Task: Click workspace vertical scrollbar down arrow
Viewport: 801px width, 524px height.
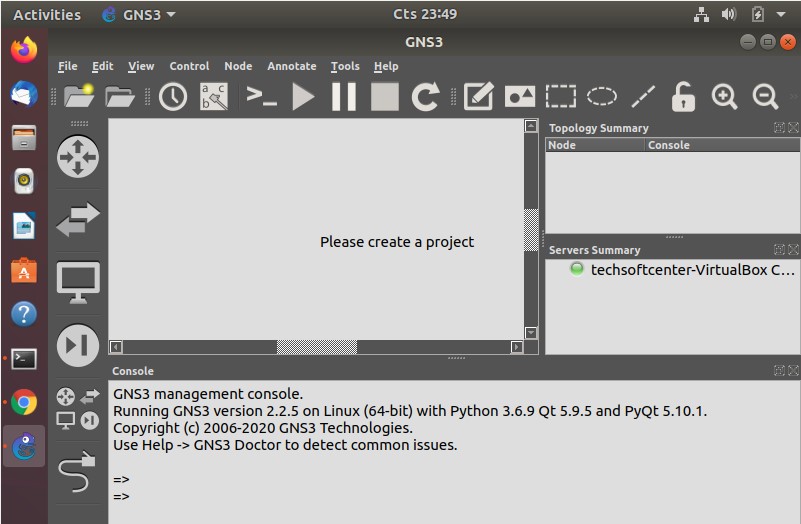Action: click(531, 333)
